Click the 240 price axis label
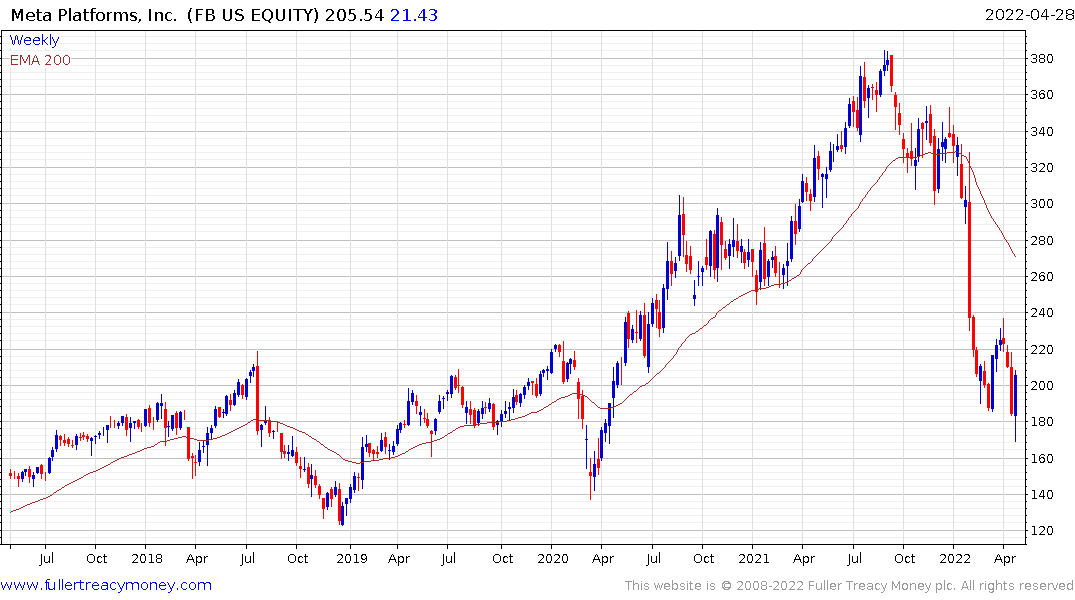This screenshot has width=1075, height=600. [1042, 313]
